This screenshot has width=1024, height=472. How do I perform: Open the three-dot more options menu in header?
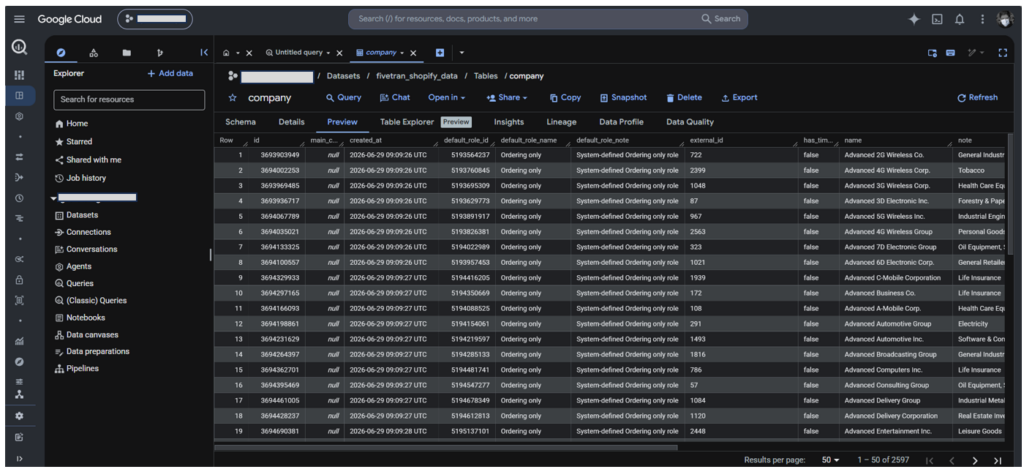(982, 19)
